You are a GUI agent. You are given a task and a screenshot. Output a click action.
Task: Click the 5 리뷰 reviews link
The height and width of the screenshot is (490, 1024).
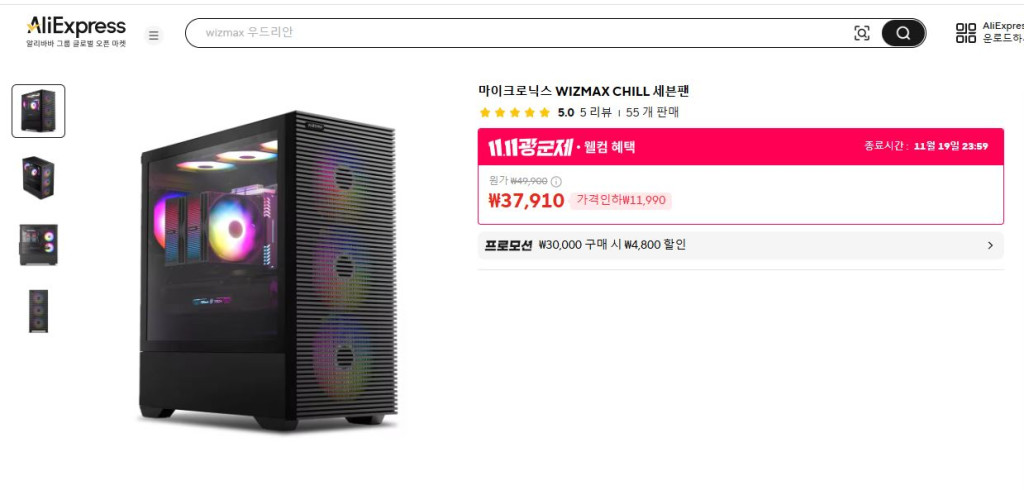coord(596,112)
